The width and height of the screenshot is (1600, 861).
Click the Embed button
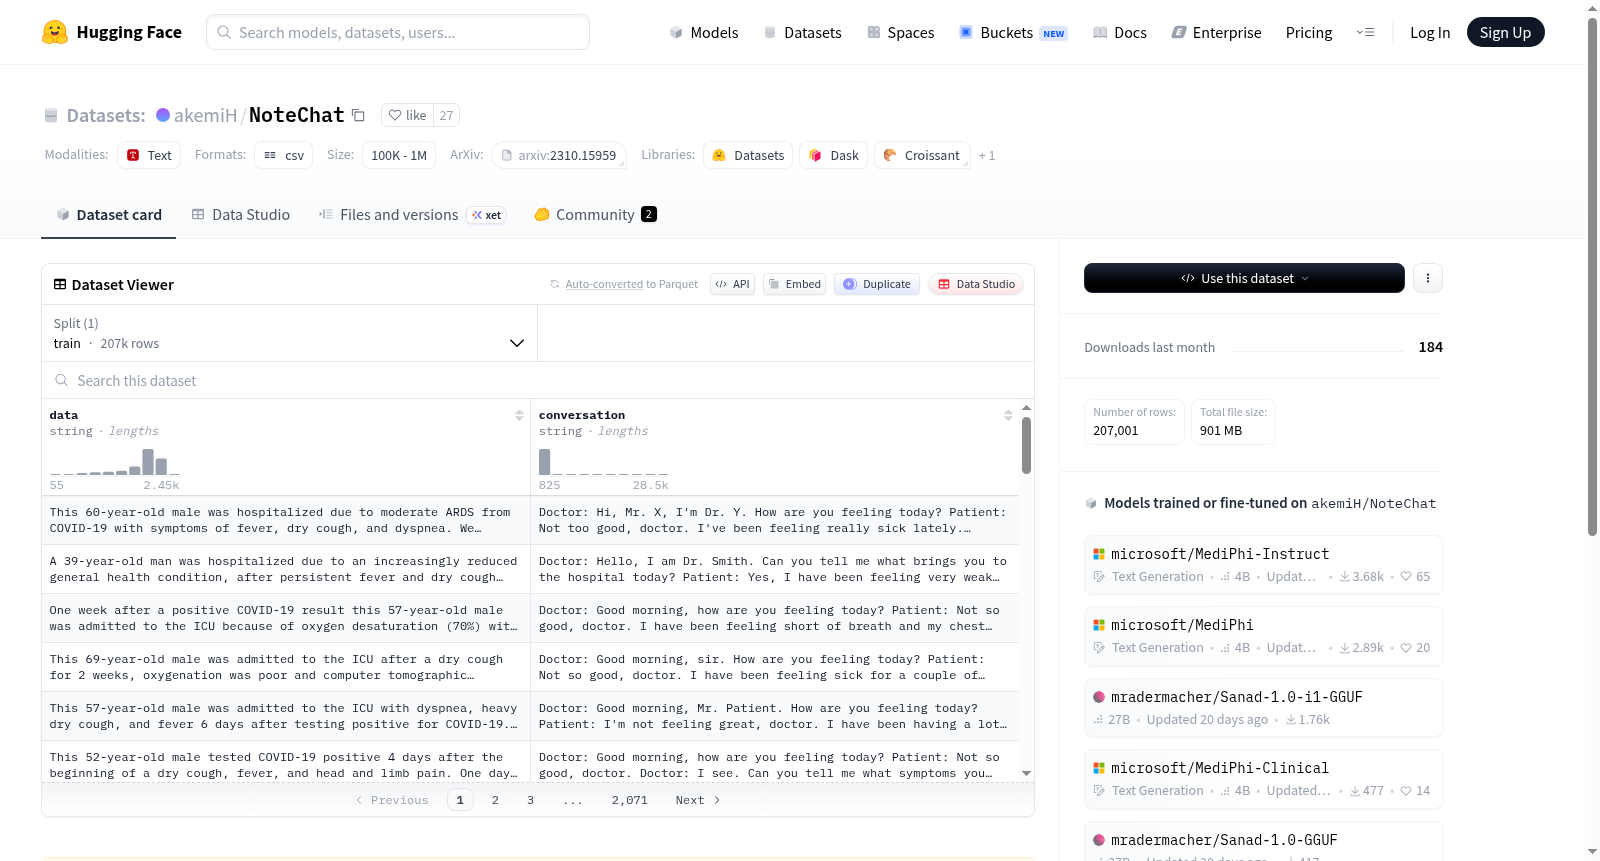(x=795, y=284)
